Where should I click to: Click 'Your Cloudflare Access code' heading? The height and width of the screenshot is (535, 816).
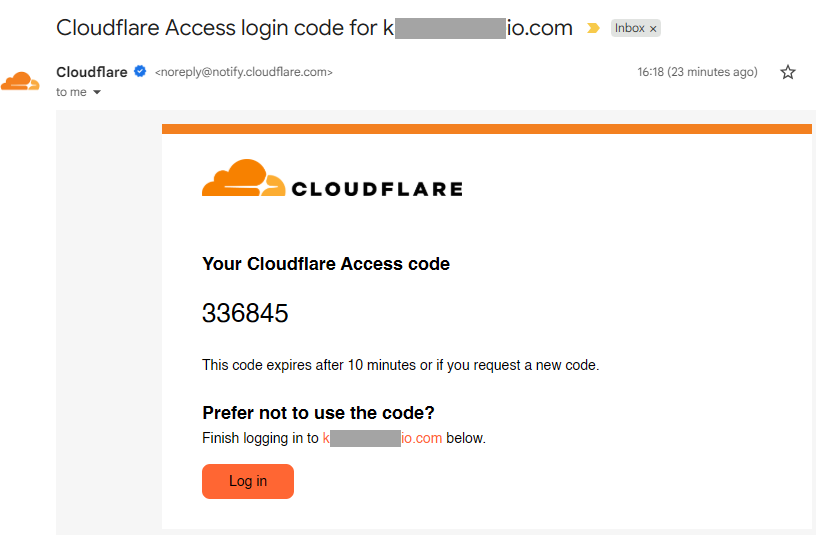click(326, 264)
